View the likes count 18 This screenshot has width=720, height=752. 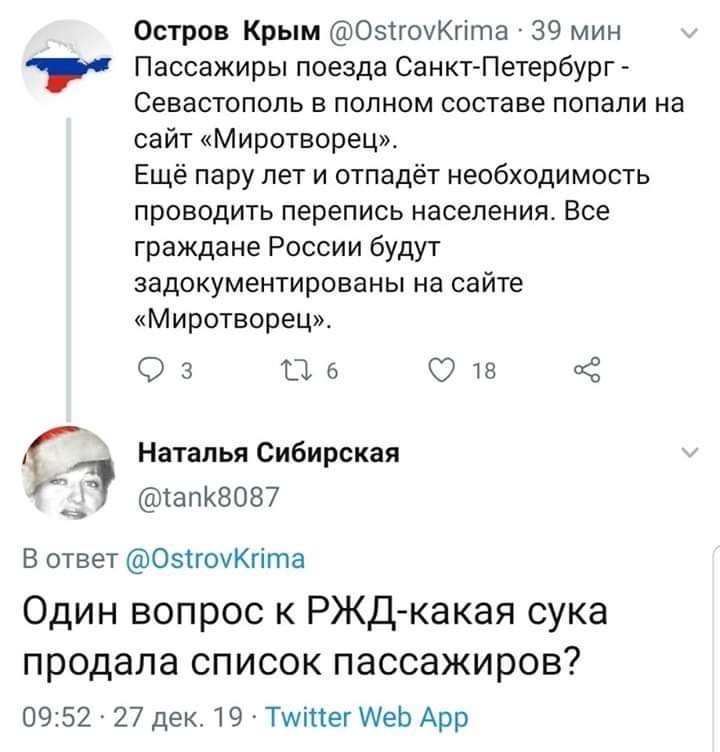484,371
